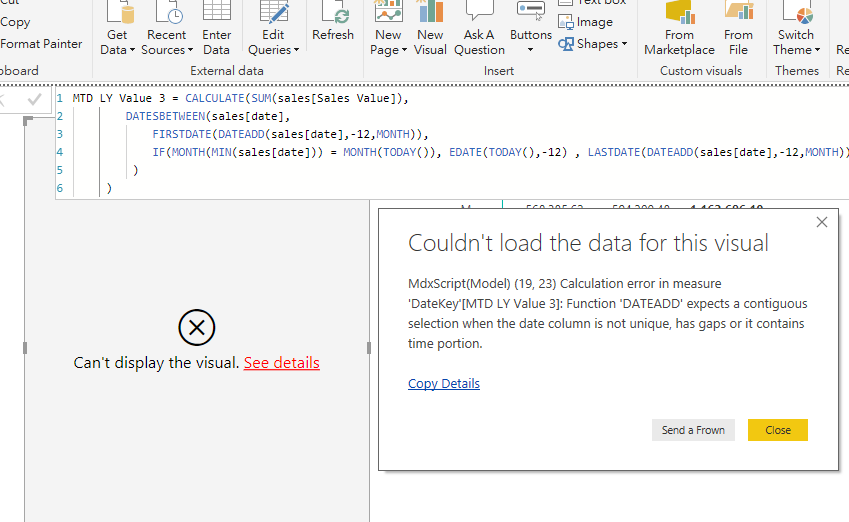Click the New Page icon
Screen dimensions: 849x522
point(388,11)
